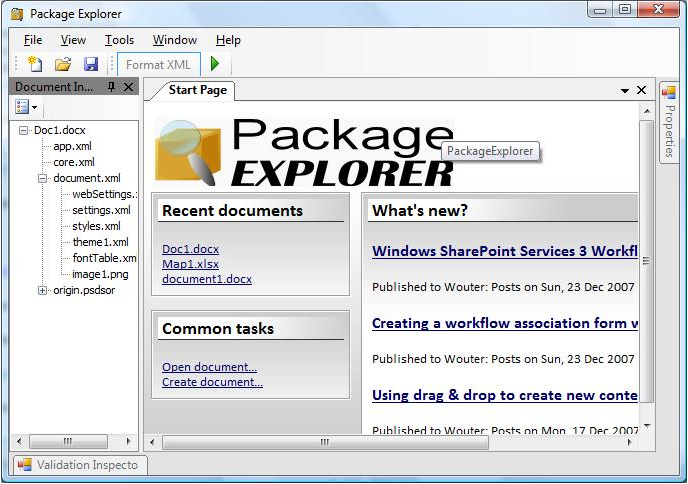The image size is (688, 484).
Task: Select the Start Page tab
Action: [197, 90]
